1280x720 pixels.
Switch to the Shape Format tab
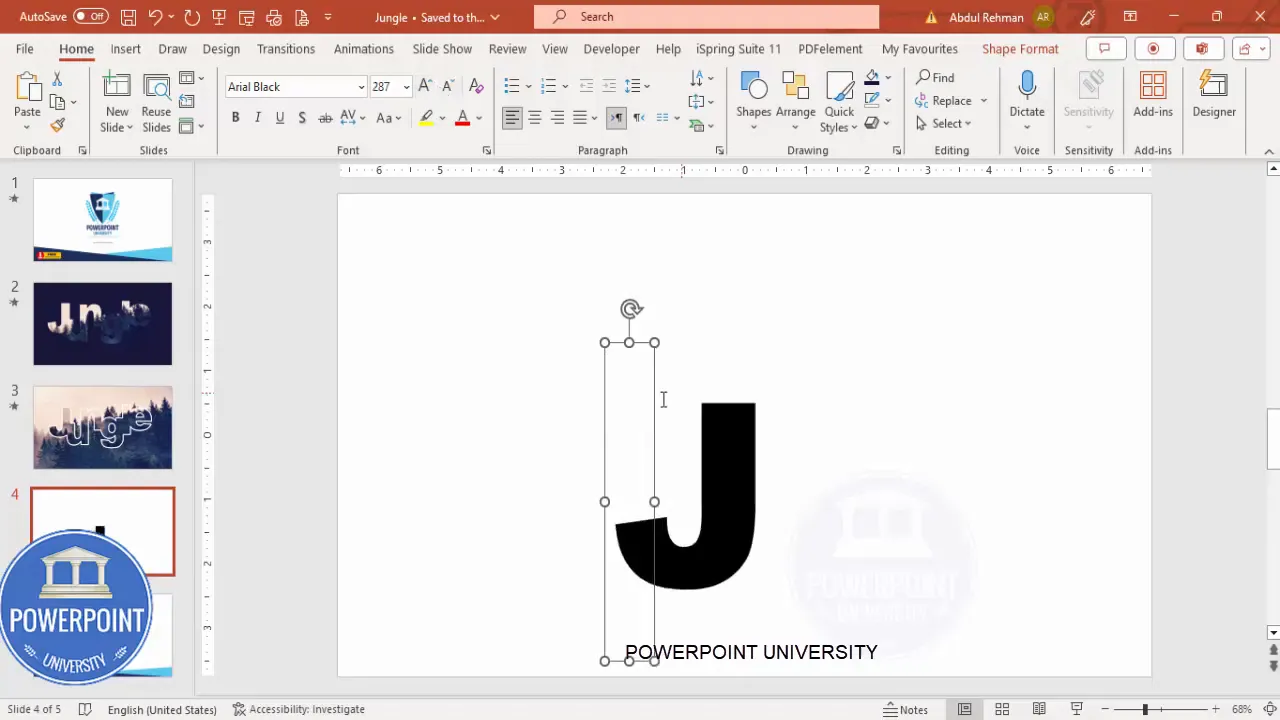pos(1019,49)
